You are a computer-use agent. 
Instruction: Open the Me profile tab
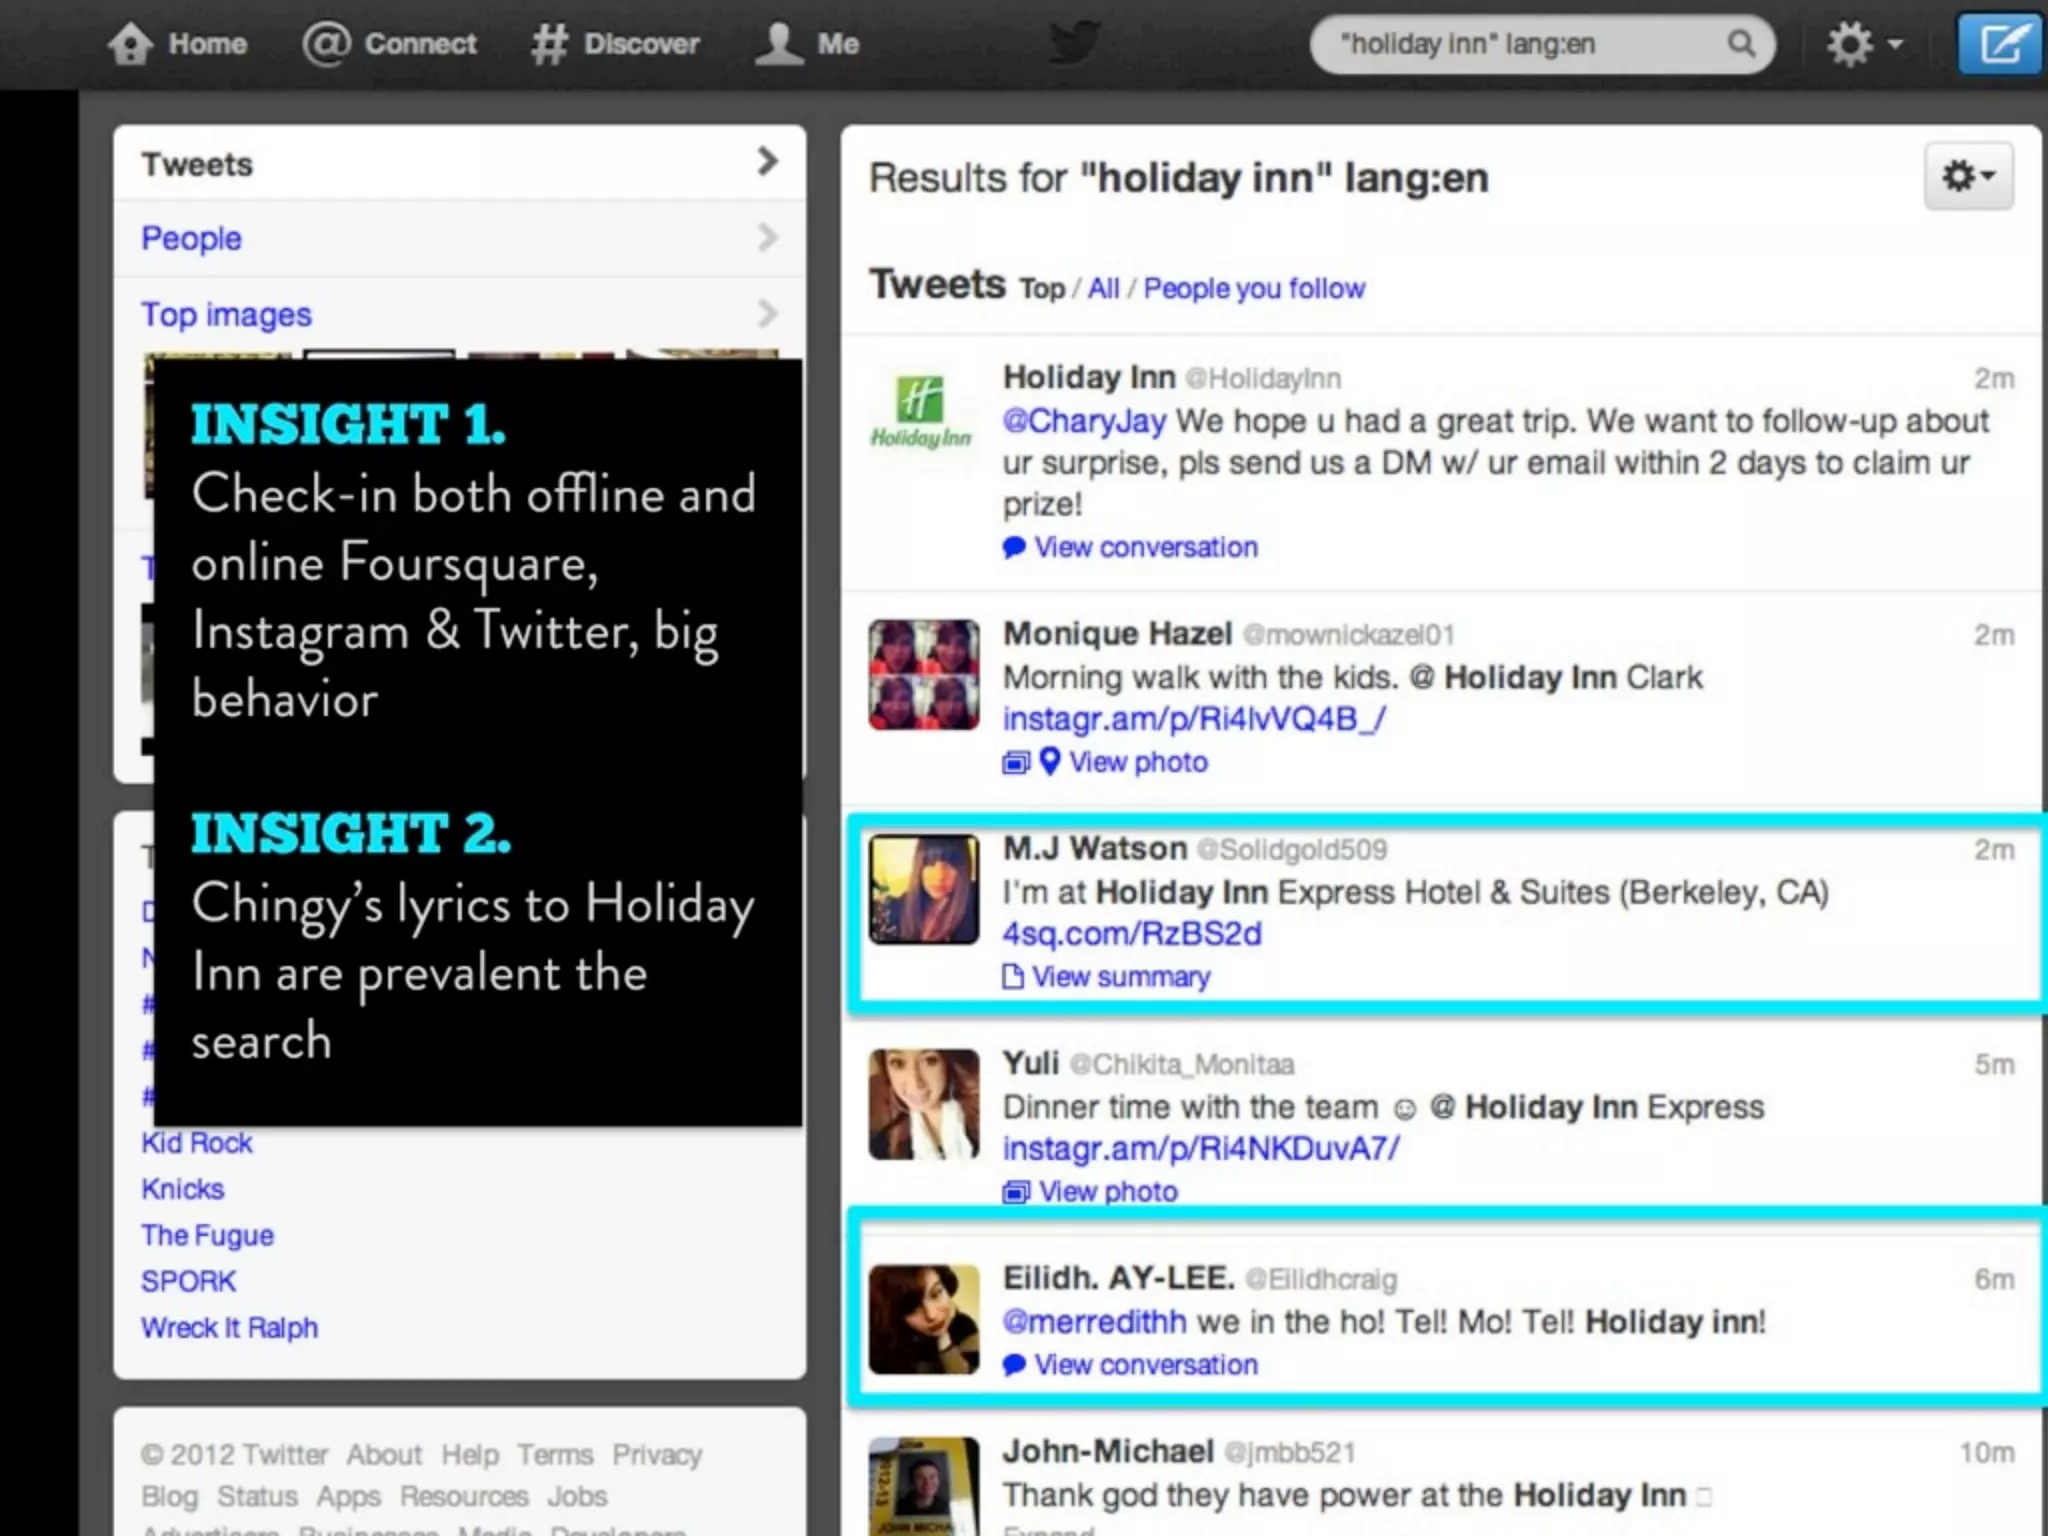click(x=808, y=44)
